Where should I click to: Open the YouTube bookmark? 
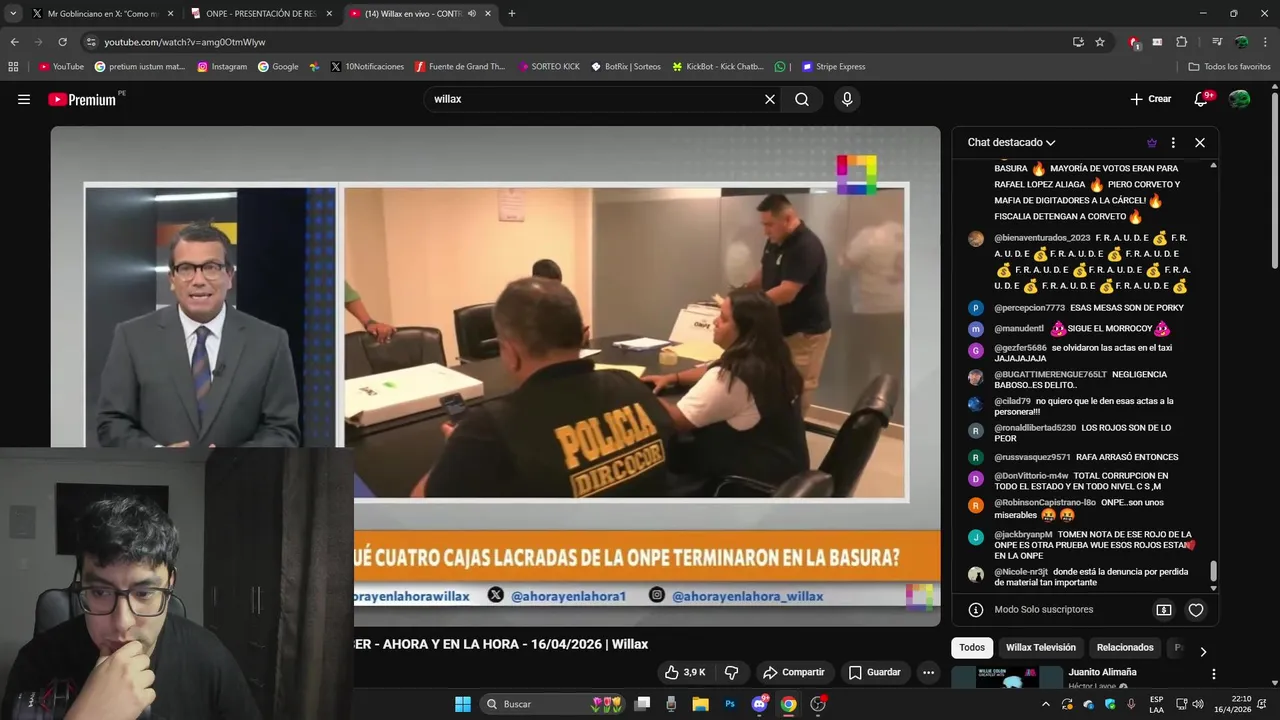(61, 67)
